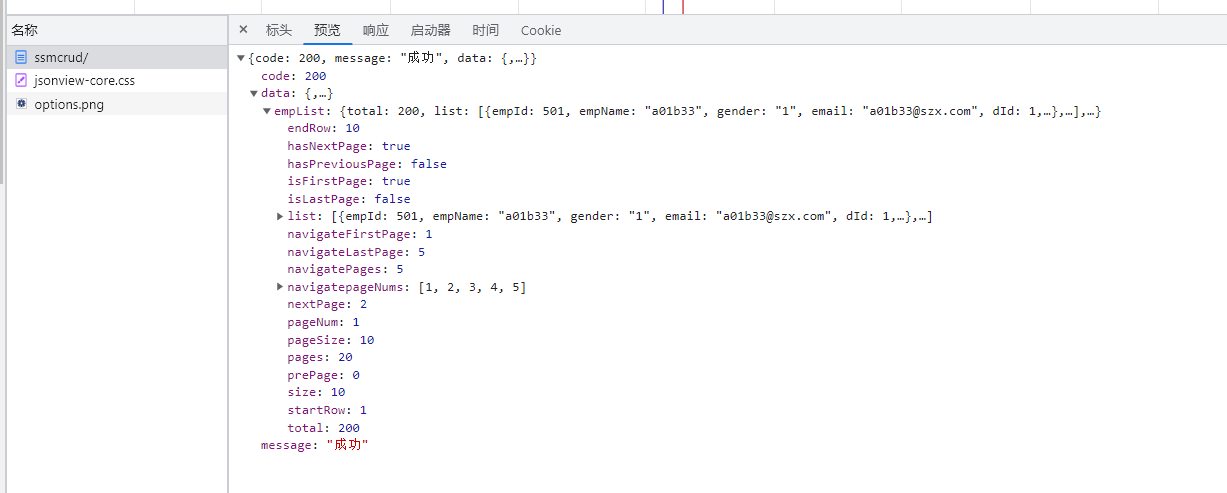Screen dimensions: 1227x493
Task: Click the total: 200 line
Action: (x=323, y=428)
